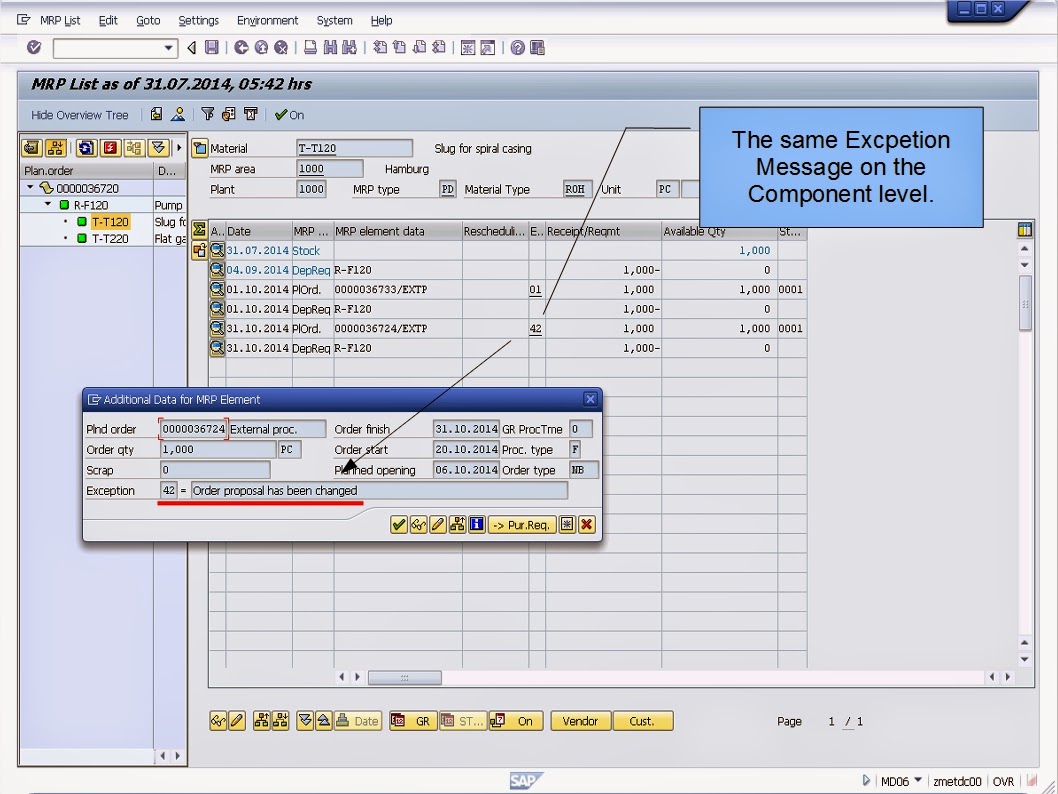Click the Hide Overview Tree button
This screenshot has width=1058, height=794.
coord(78,114)
